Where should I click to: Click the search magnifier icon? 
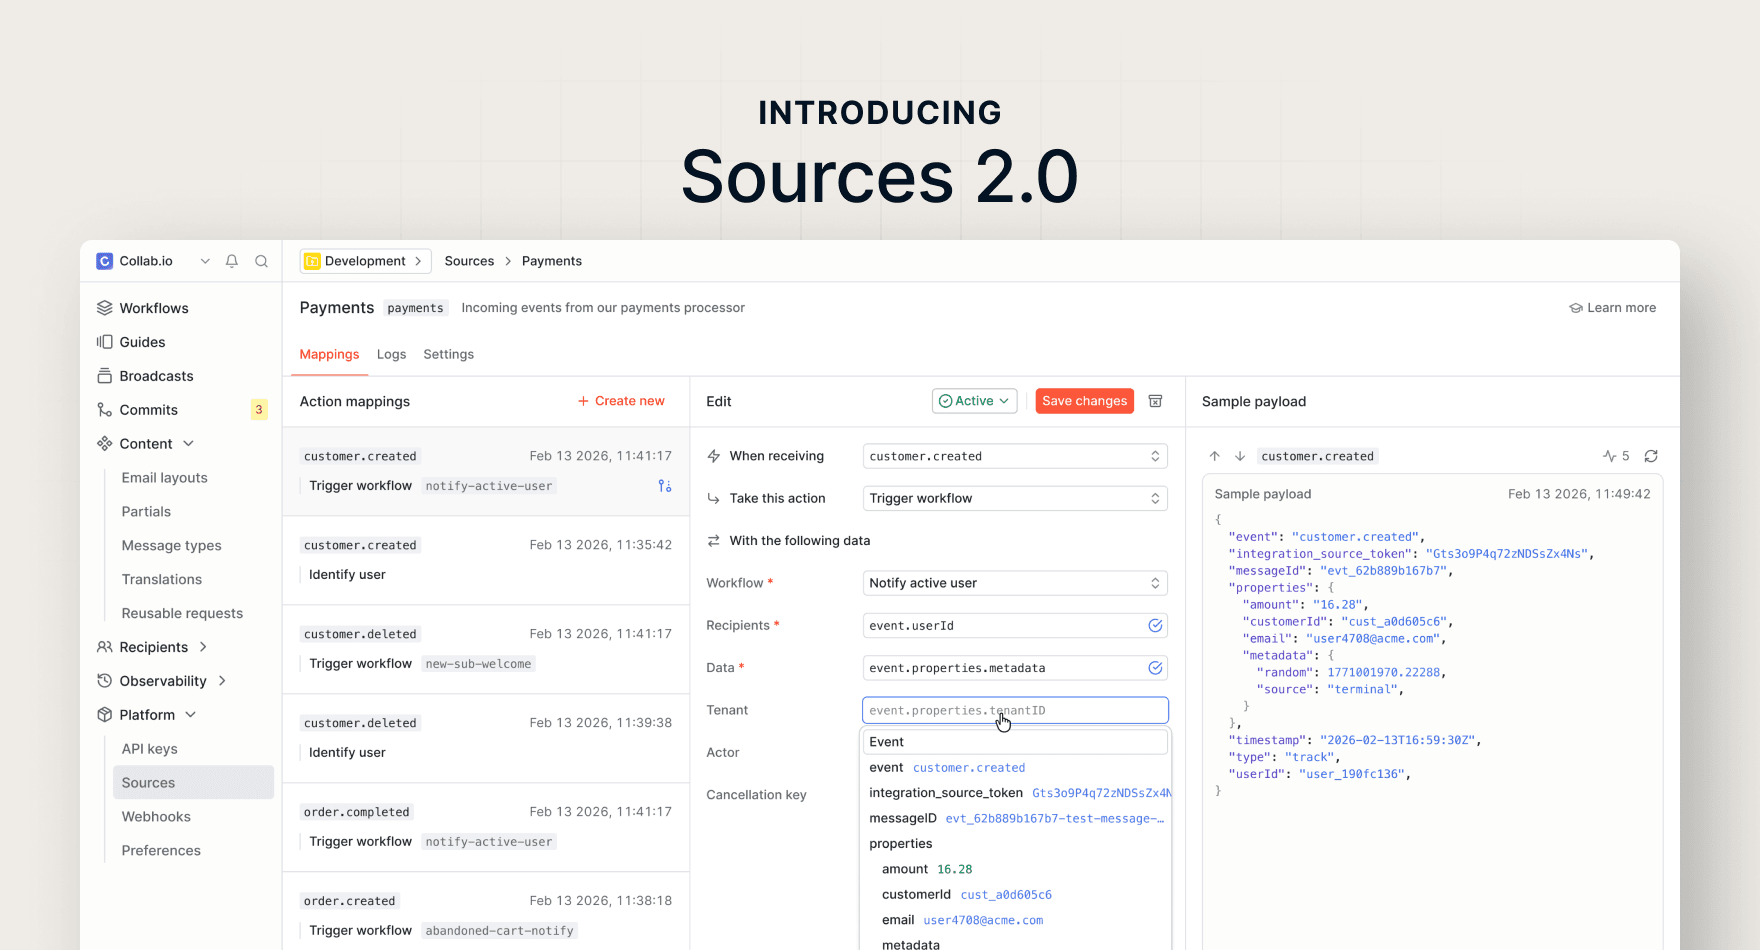tap(261, 261)
